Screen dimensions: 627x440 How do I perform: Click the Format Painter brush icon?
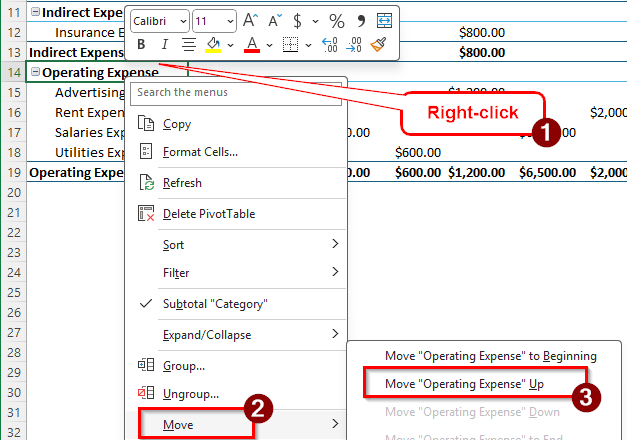coord(378,44)
